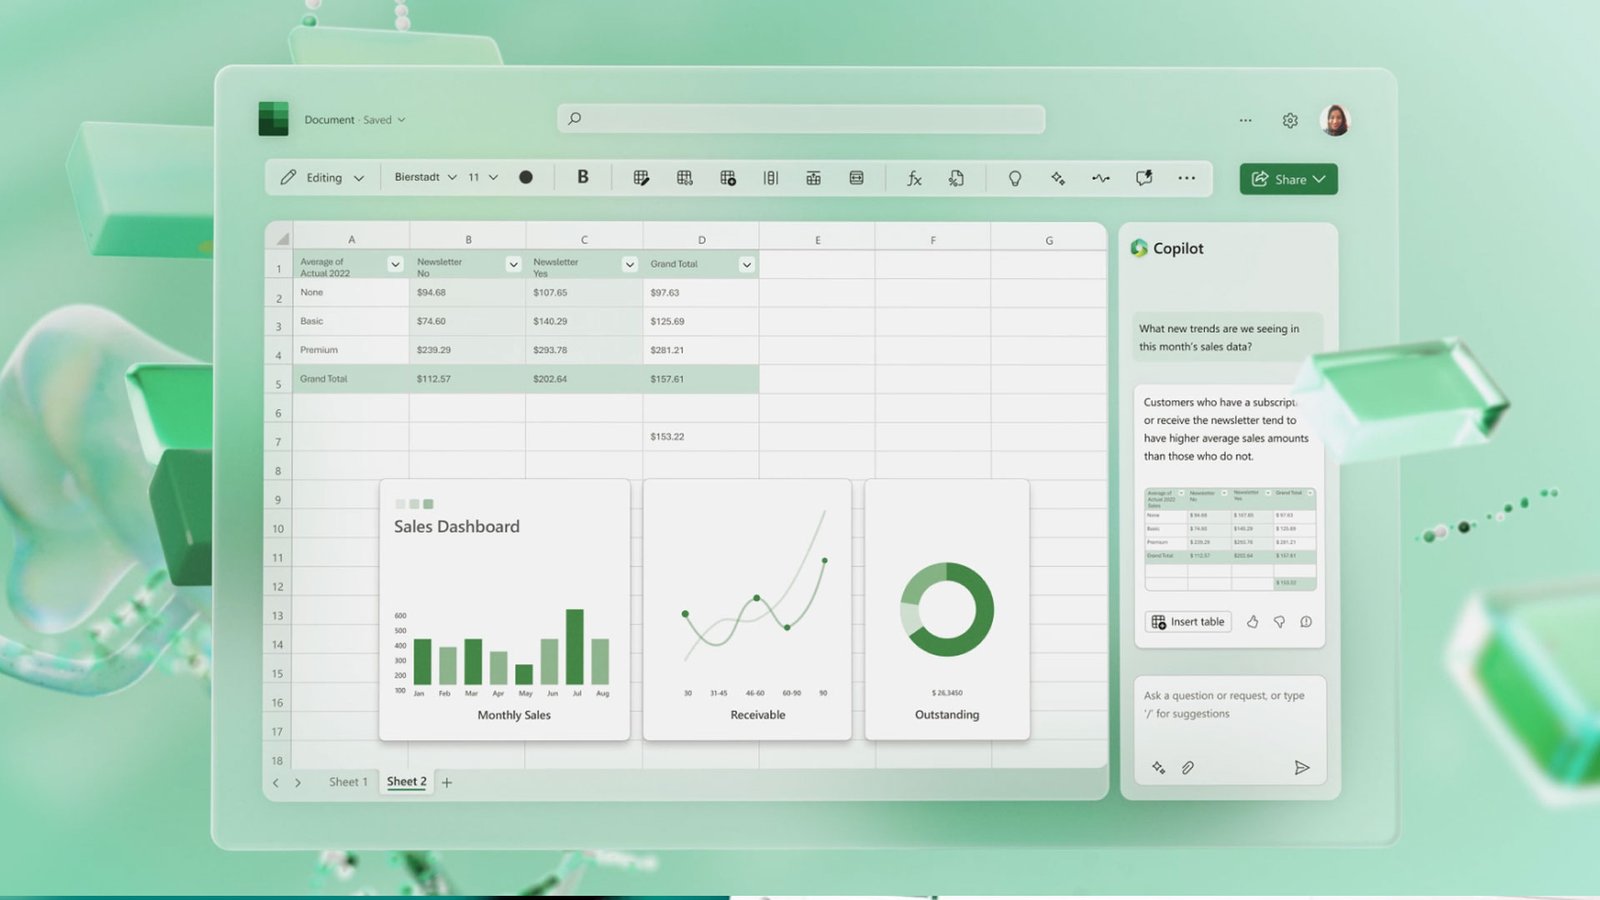
Task: Click the Share button
Action: click(x=1288, y=179)
